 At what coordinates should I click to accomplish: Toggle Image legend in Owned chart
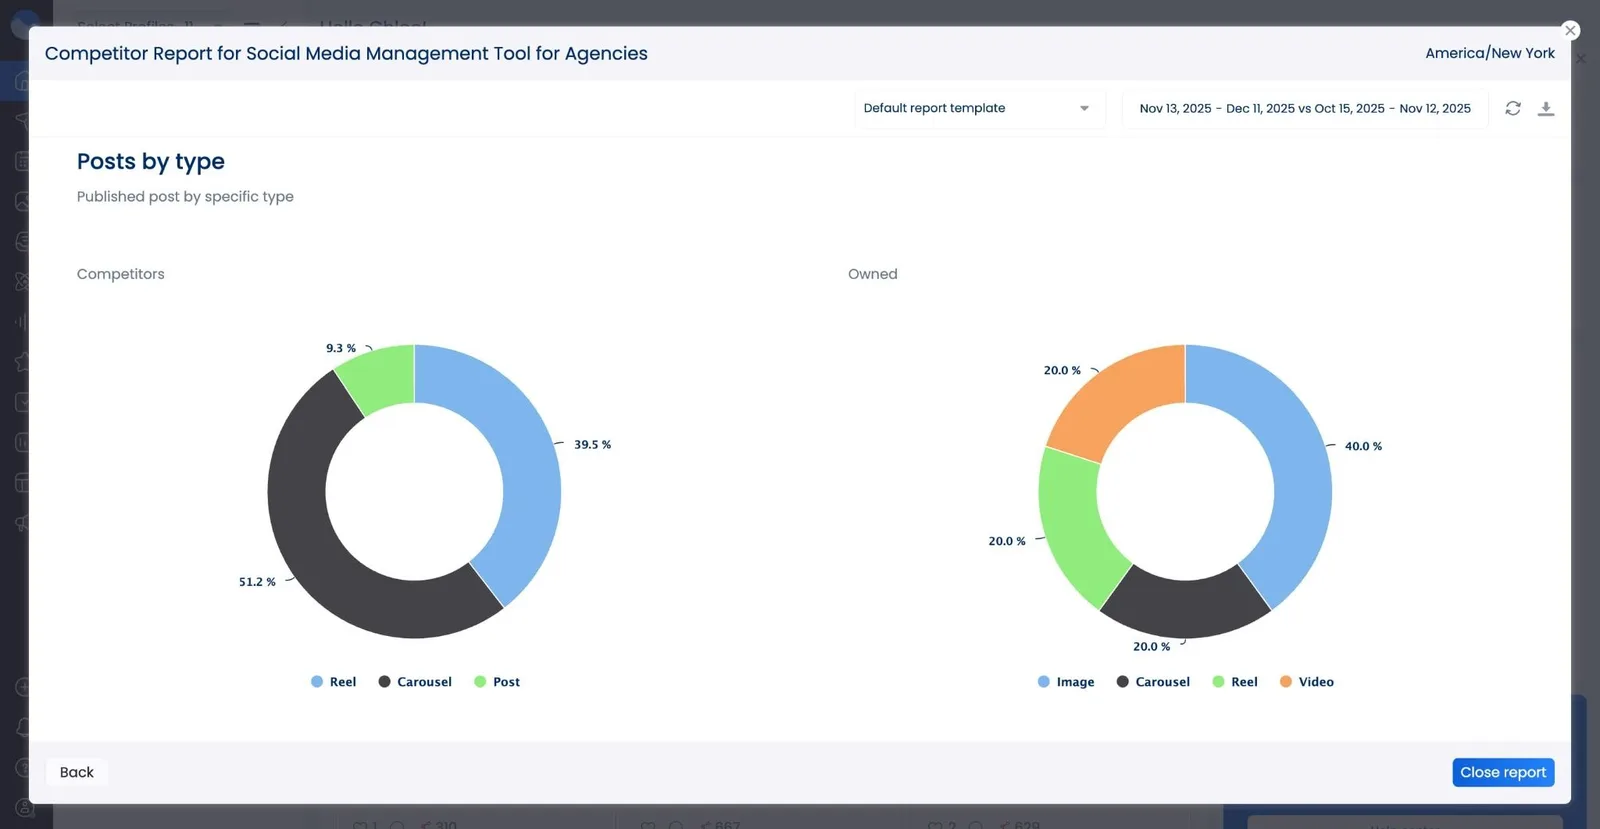pyautogui.click(x=1066, y=682)
